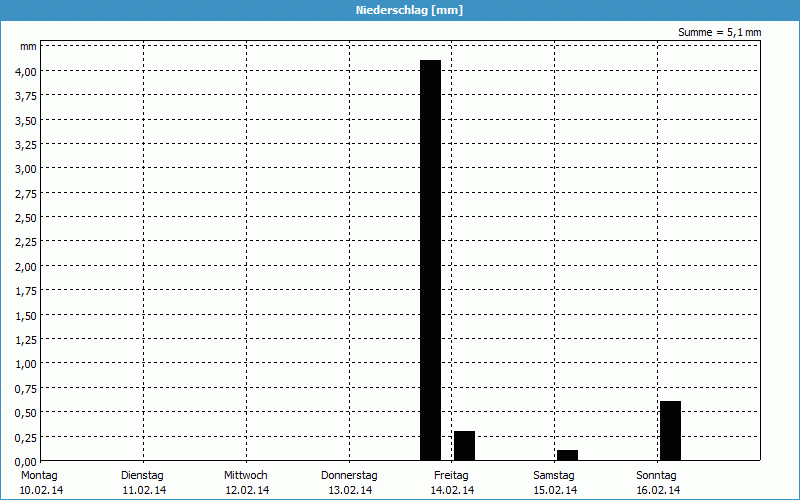The image size is (800, 500).
Task: Click the 3,75 y-axis value
Action: (x=26, y=96)
